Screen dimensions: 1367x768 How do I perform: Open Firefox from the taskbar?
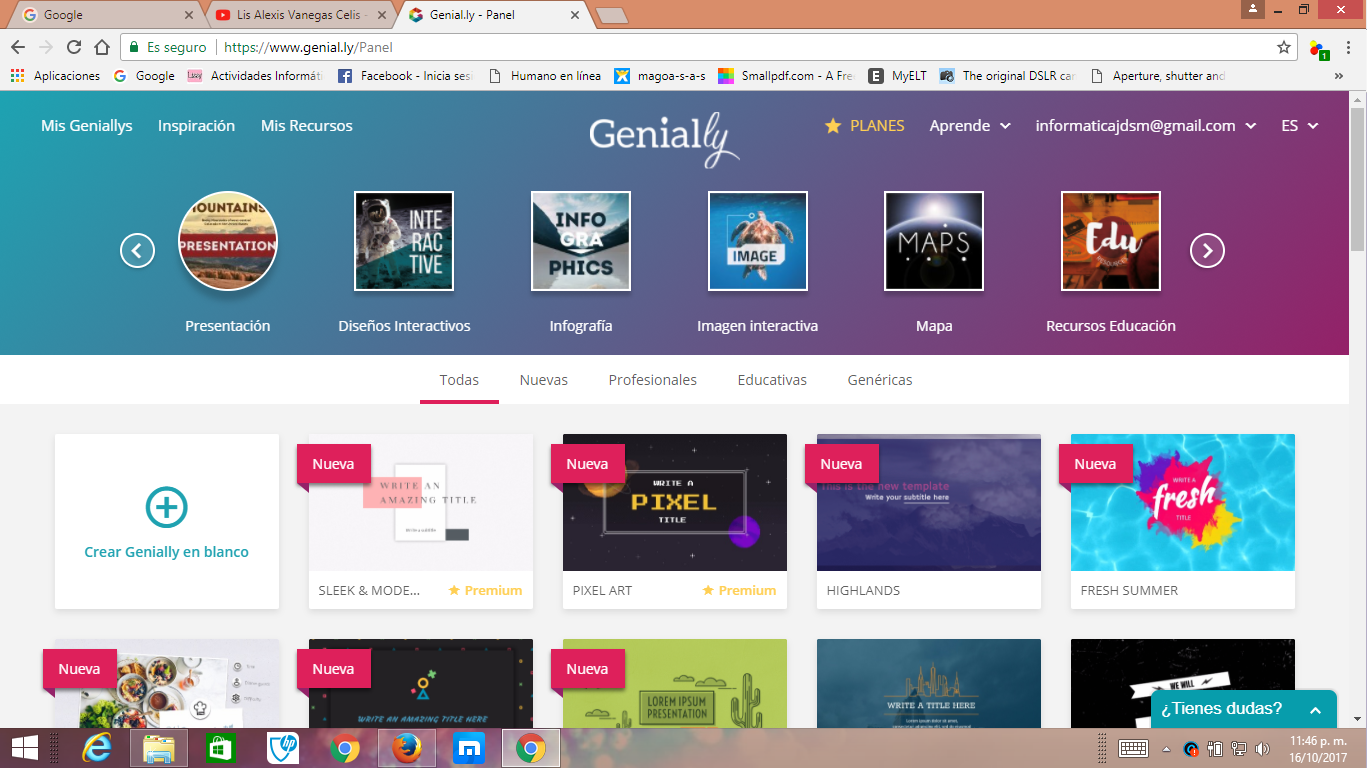(408, 747)
